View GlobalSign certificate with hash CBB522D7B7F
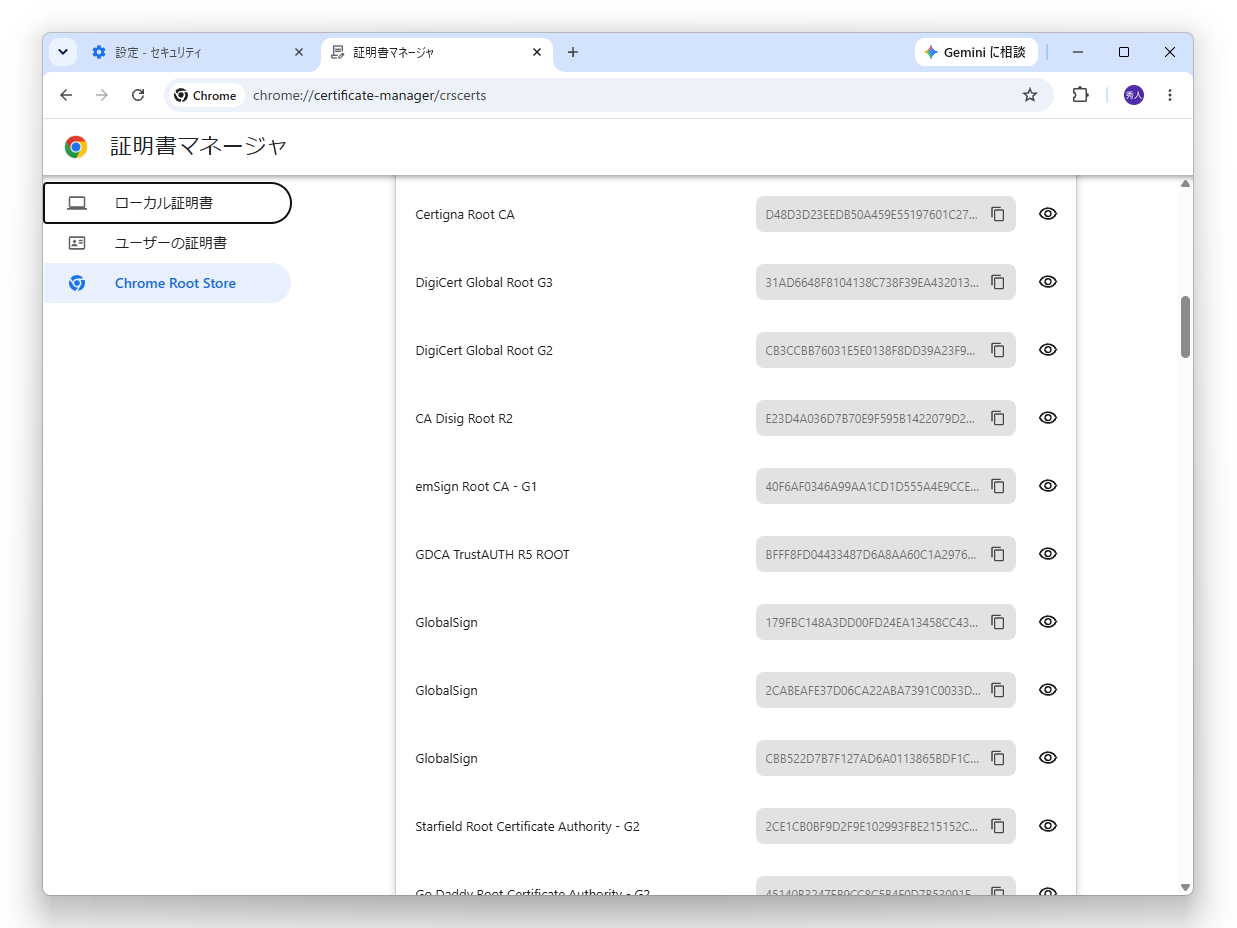 tap(1048, 758)
